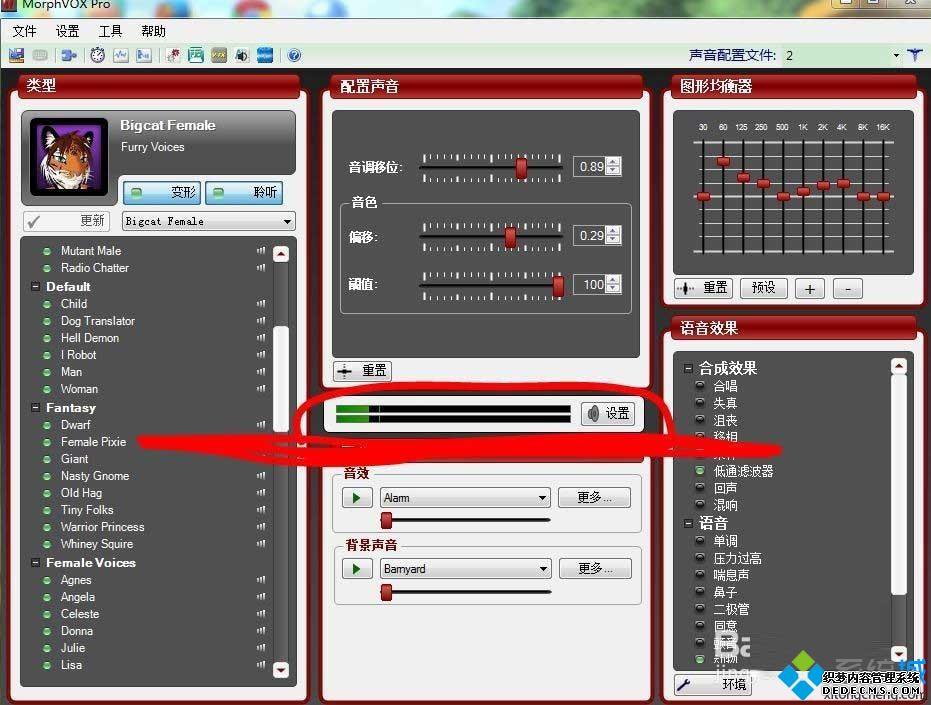Click sound bars icon beside Julie

pos(261,648)
